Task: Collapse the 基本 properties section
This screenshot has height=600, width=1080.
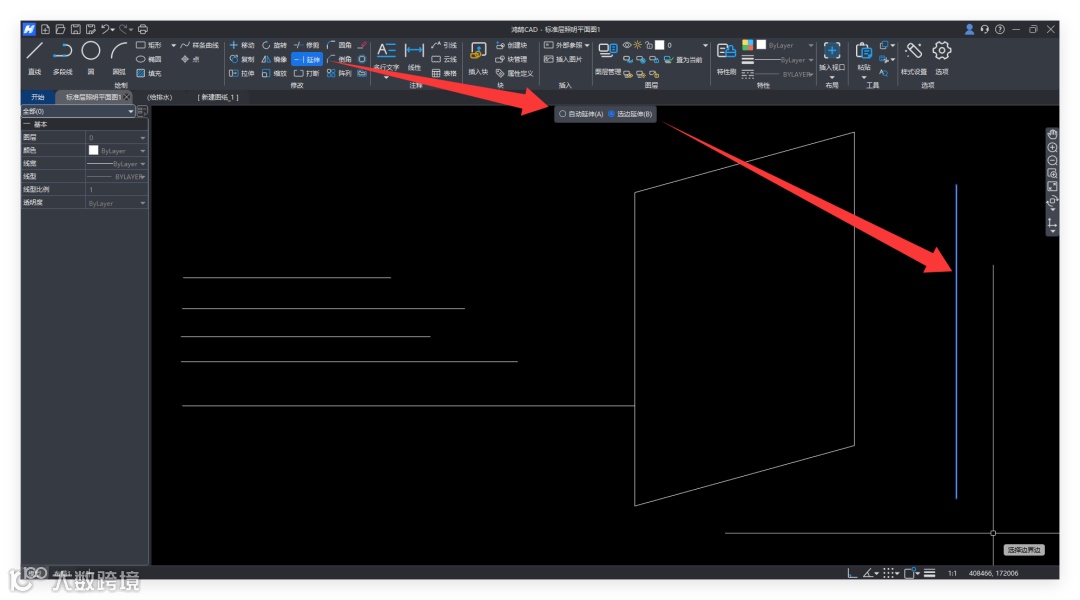Action: [x=27, y=124]
